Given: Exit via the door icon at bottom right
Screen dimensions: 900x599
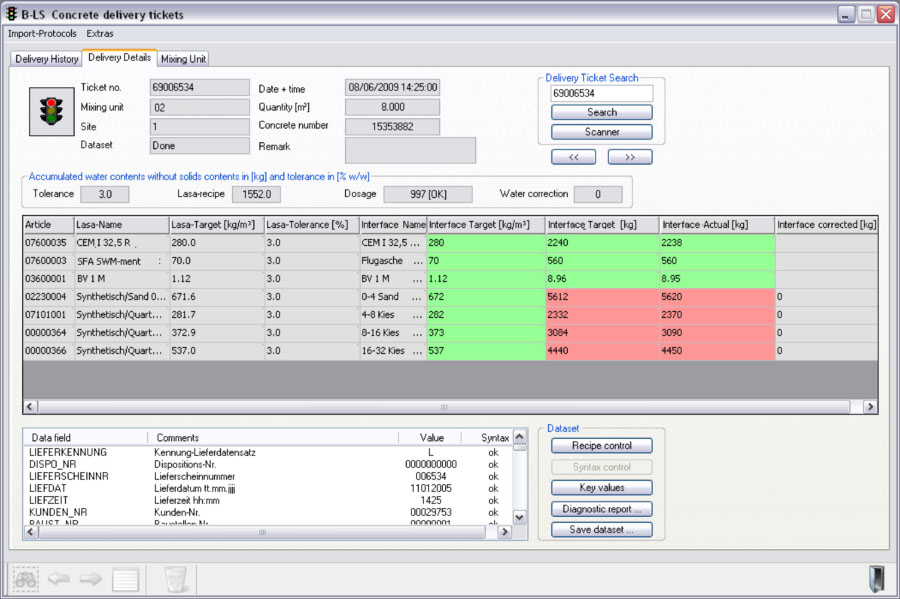Looking at the screenshot, I should (x=876, y=579).
